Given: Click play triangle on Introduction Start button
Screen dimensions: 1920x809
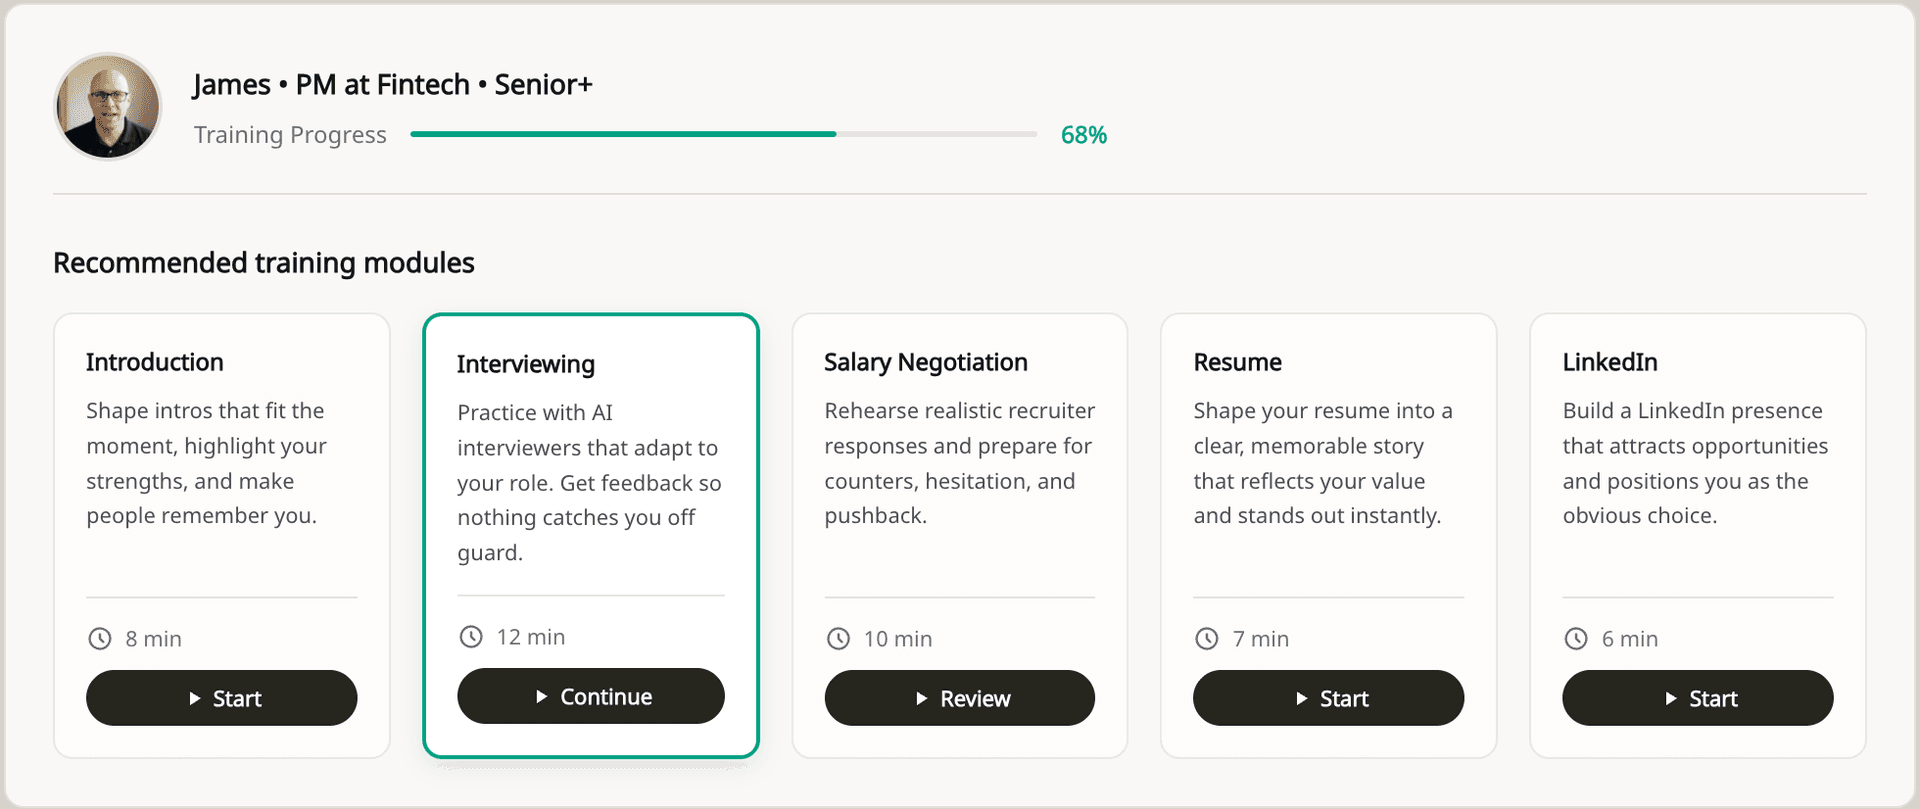Looking at the screenshot, I should [195, 699].
